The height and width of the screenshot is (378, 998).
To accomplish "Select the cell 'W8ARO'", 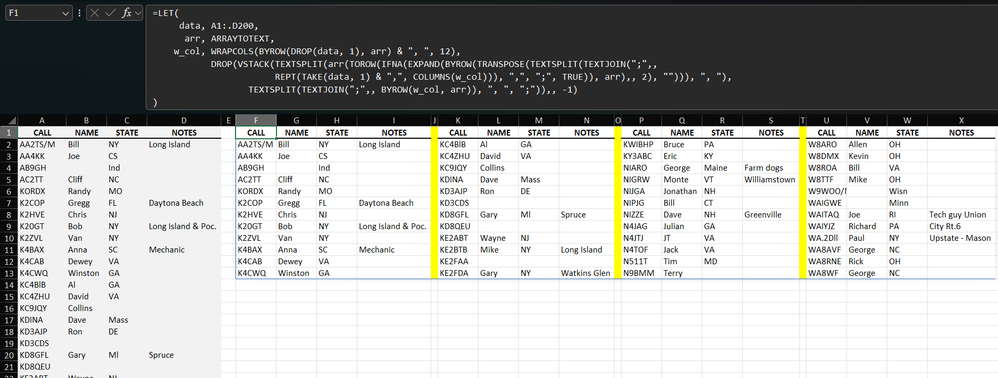I will tap(826, 144).
